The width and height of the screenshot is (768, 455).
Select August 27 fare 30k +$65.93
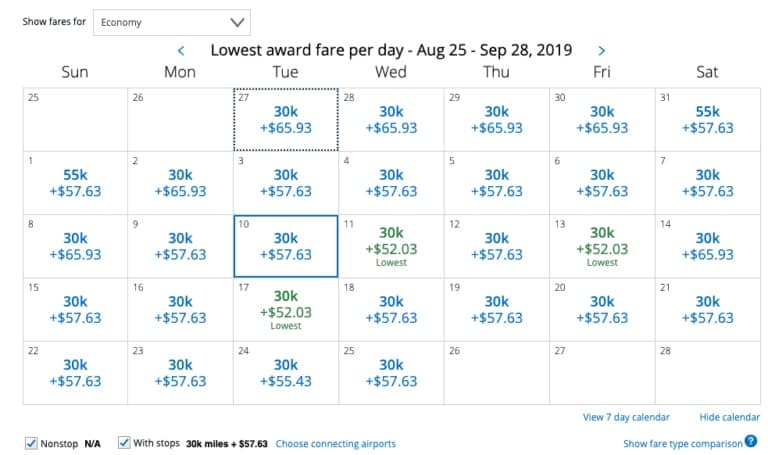(286, 120)
